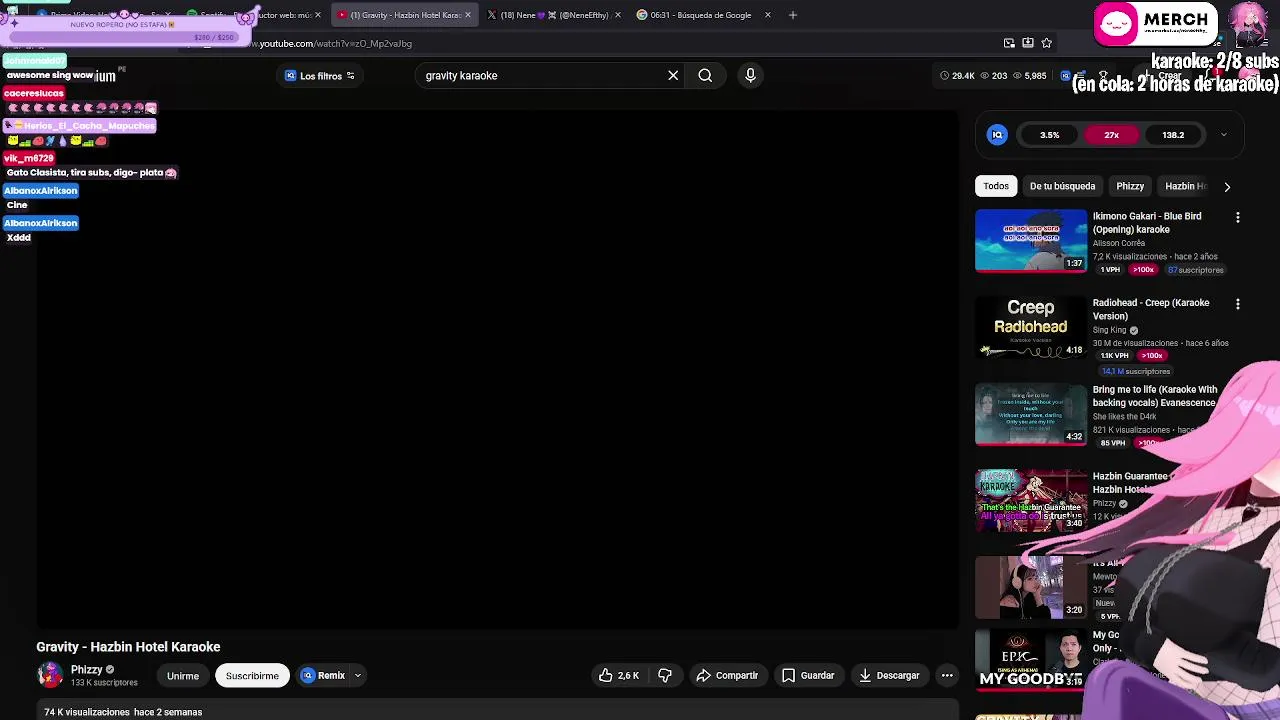1280x720 pixels.
Task: Expand the vidIQ stats panel chevron
Action: point(1223,135)
